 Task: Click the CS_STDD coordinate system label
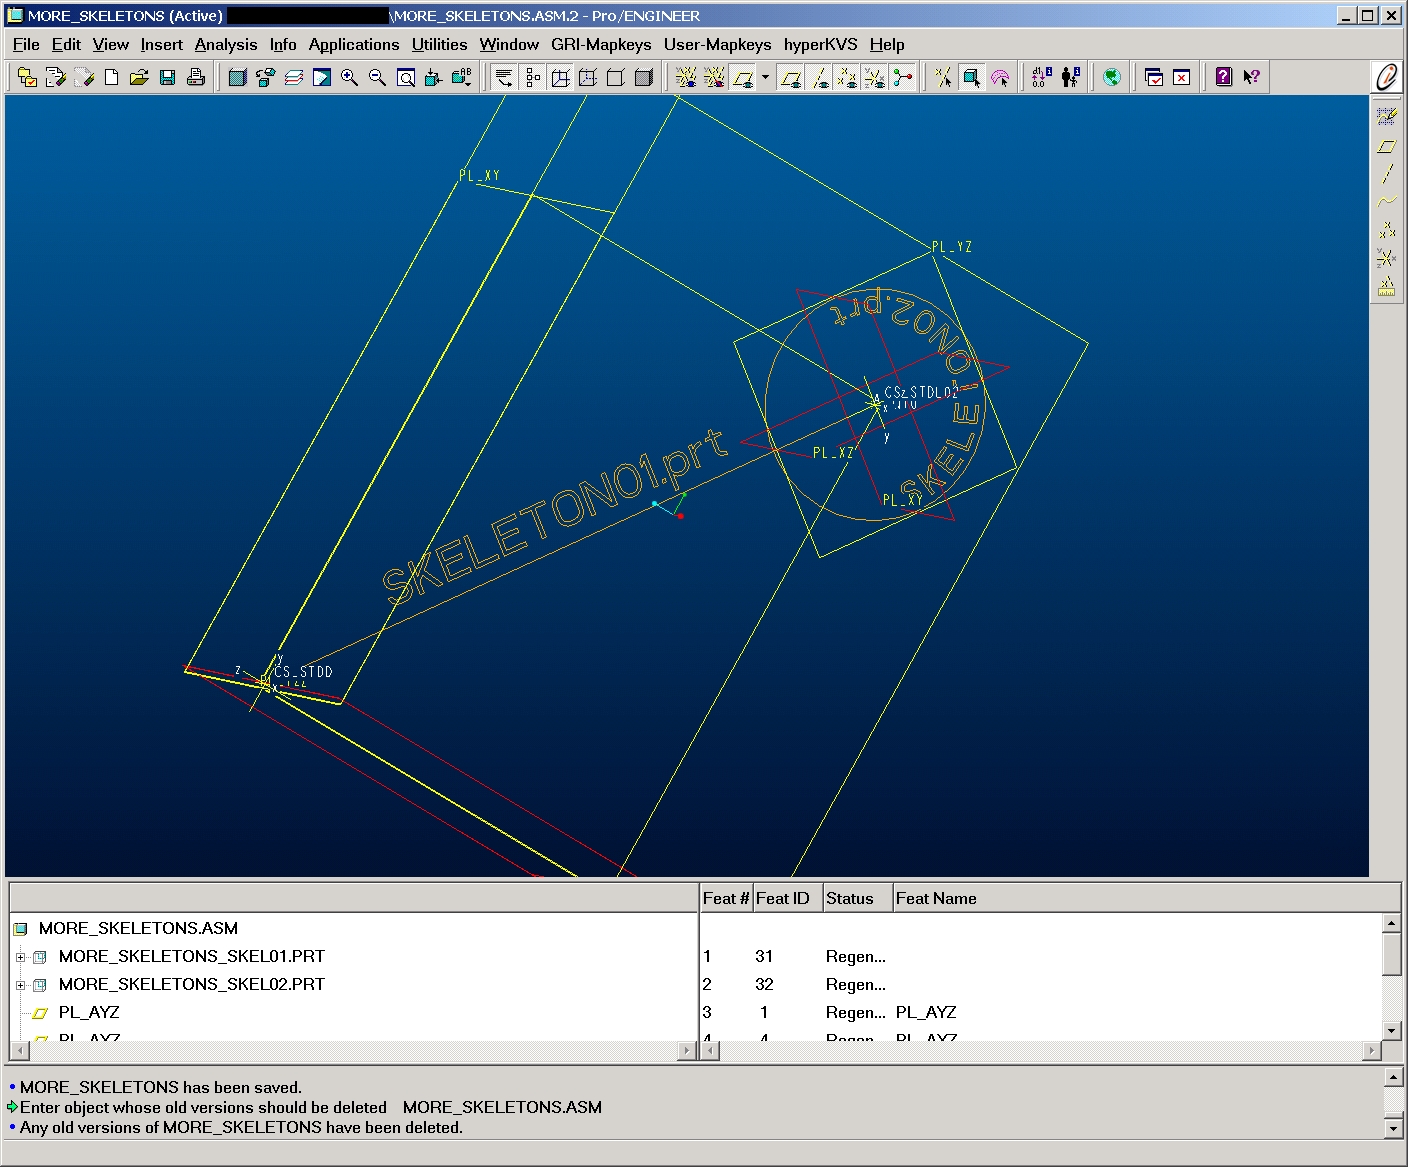[x=303, y=672]
